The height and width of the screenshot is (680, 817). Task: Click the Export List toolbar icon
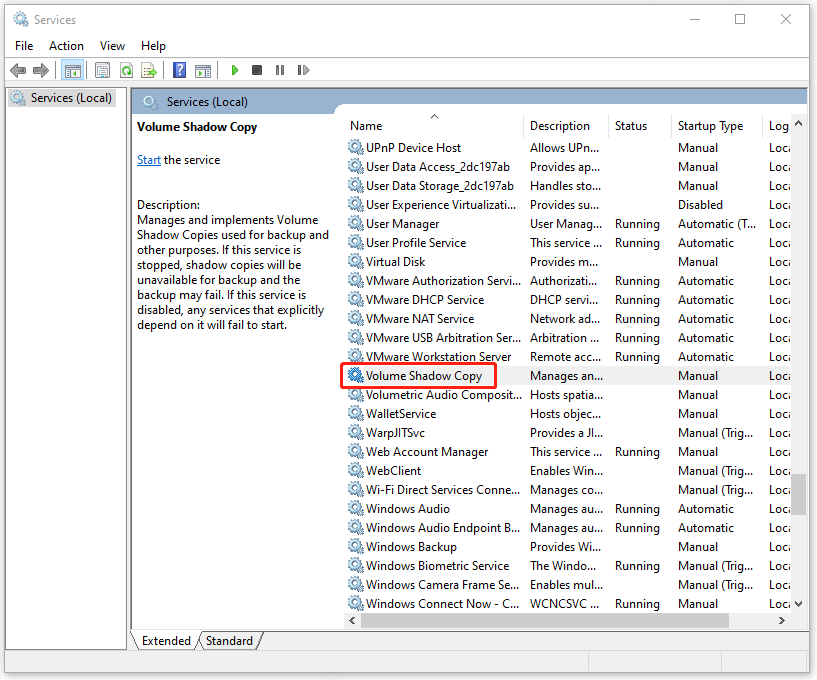click(149, 70)
